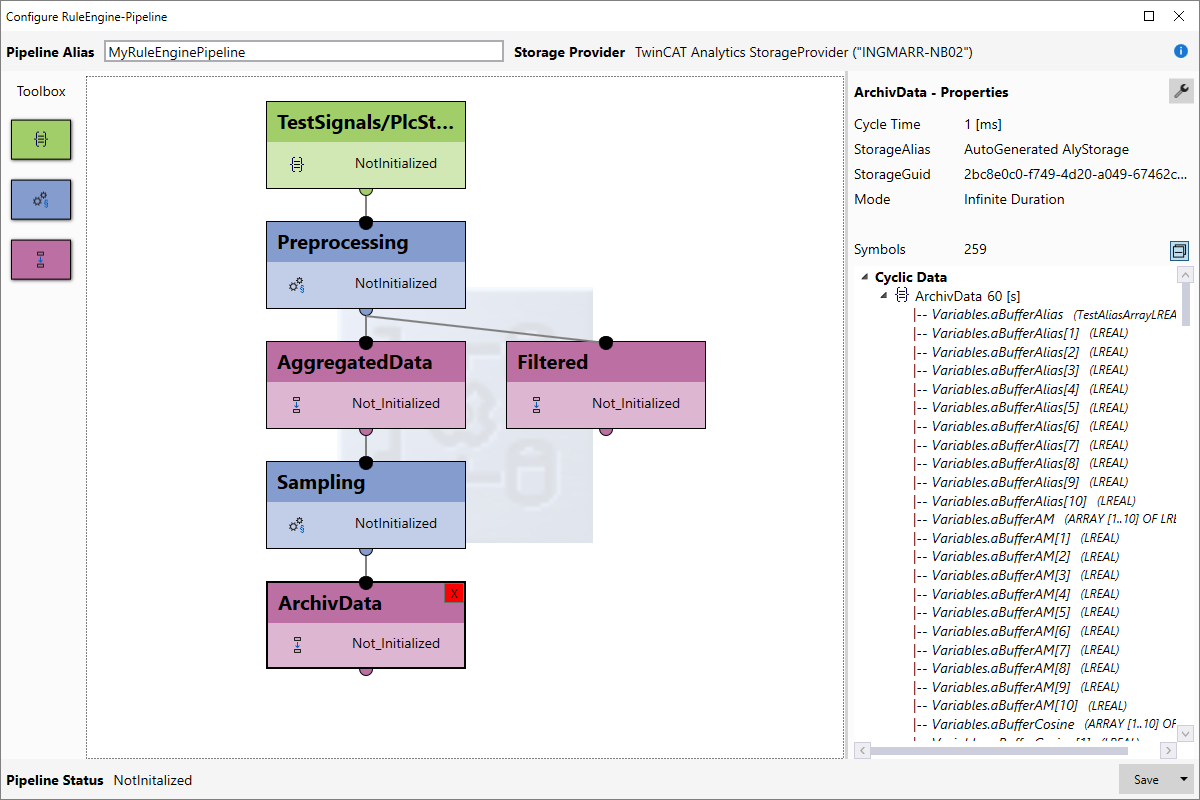
Task: Click the horizontal scrollbar right arrow
Action: (x=1168, y=750)
